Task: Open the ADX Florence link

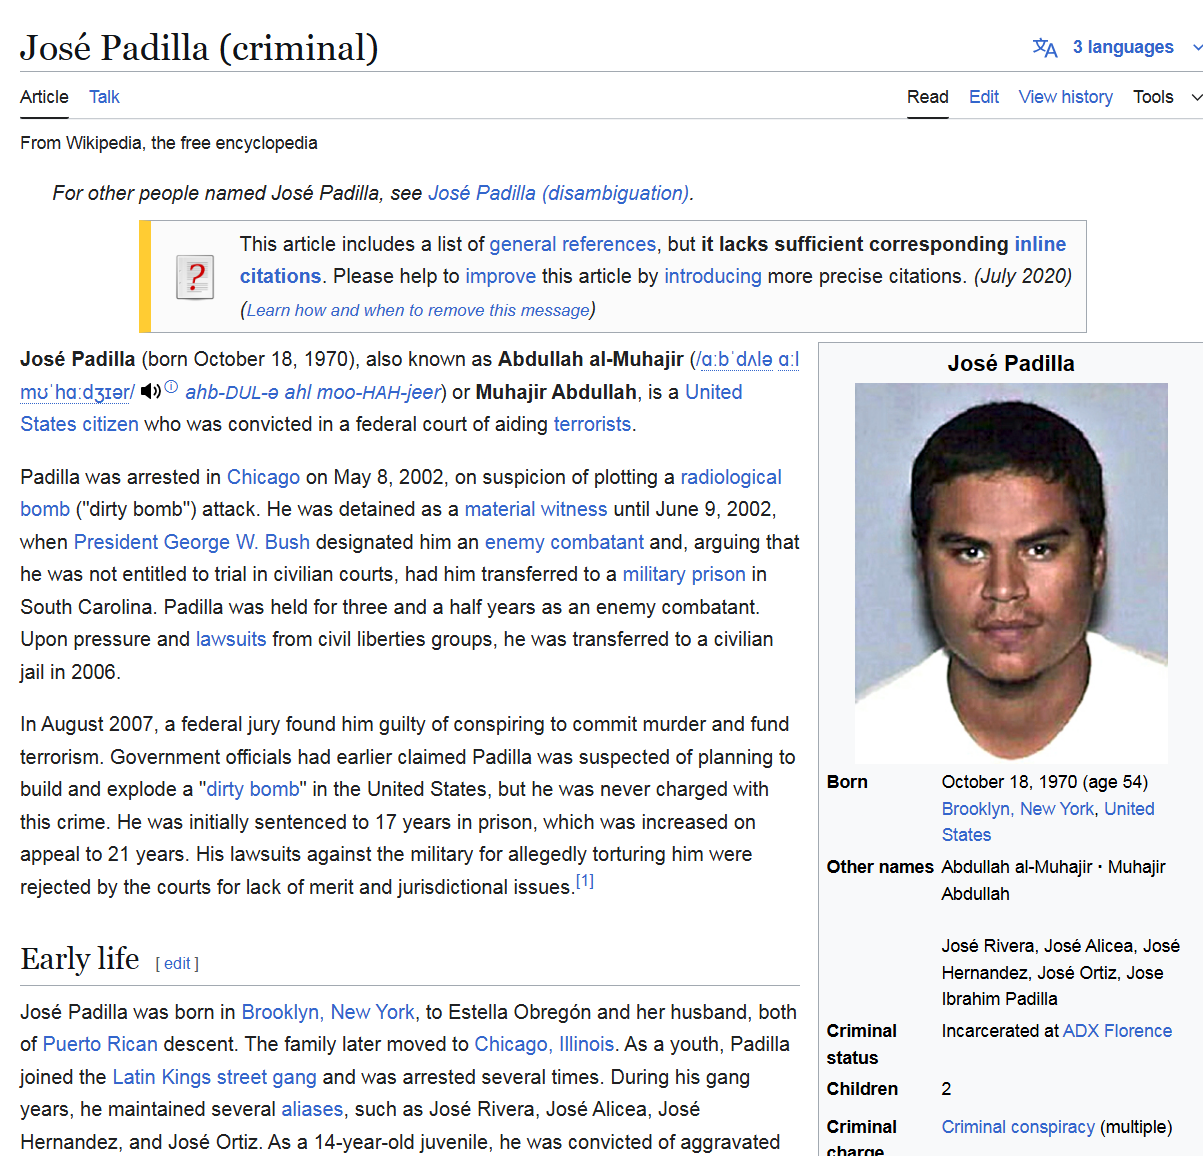Action: (1117, 1031)
